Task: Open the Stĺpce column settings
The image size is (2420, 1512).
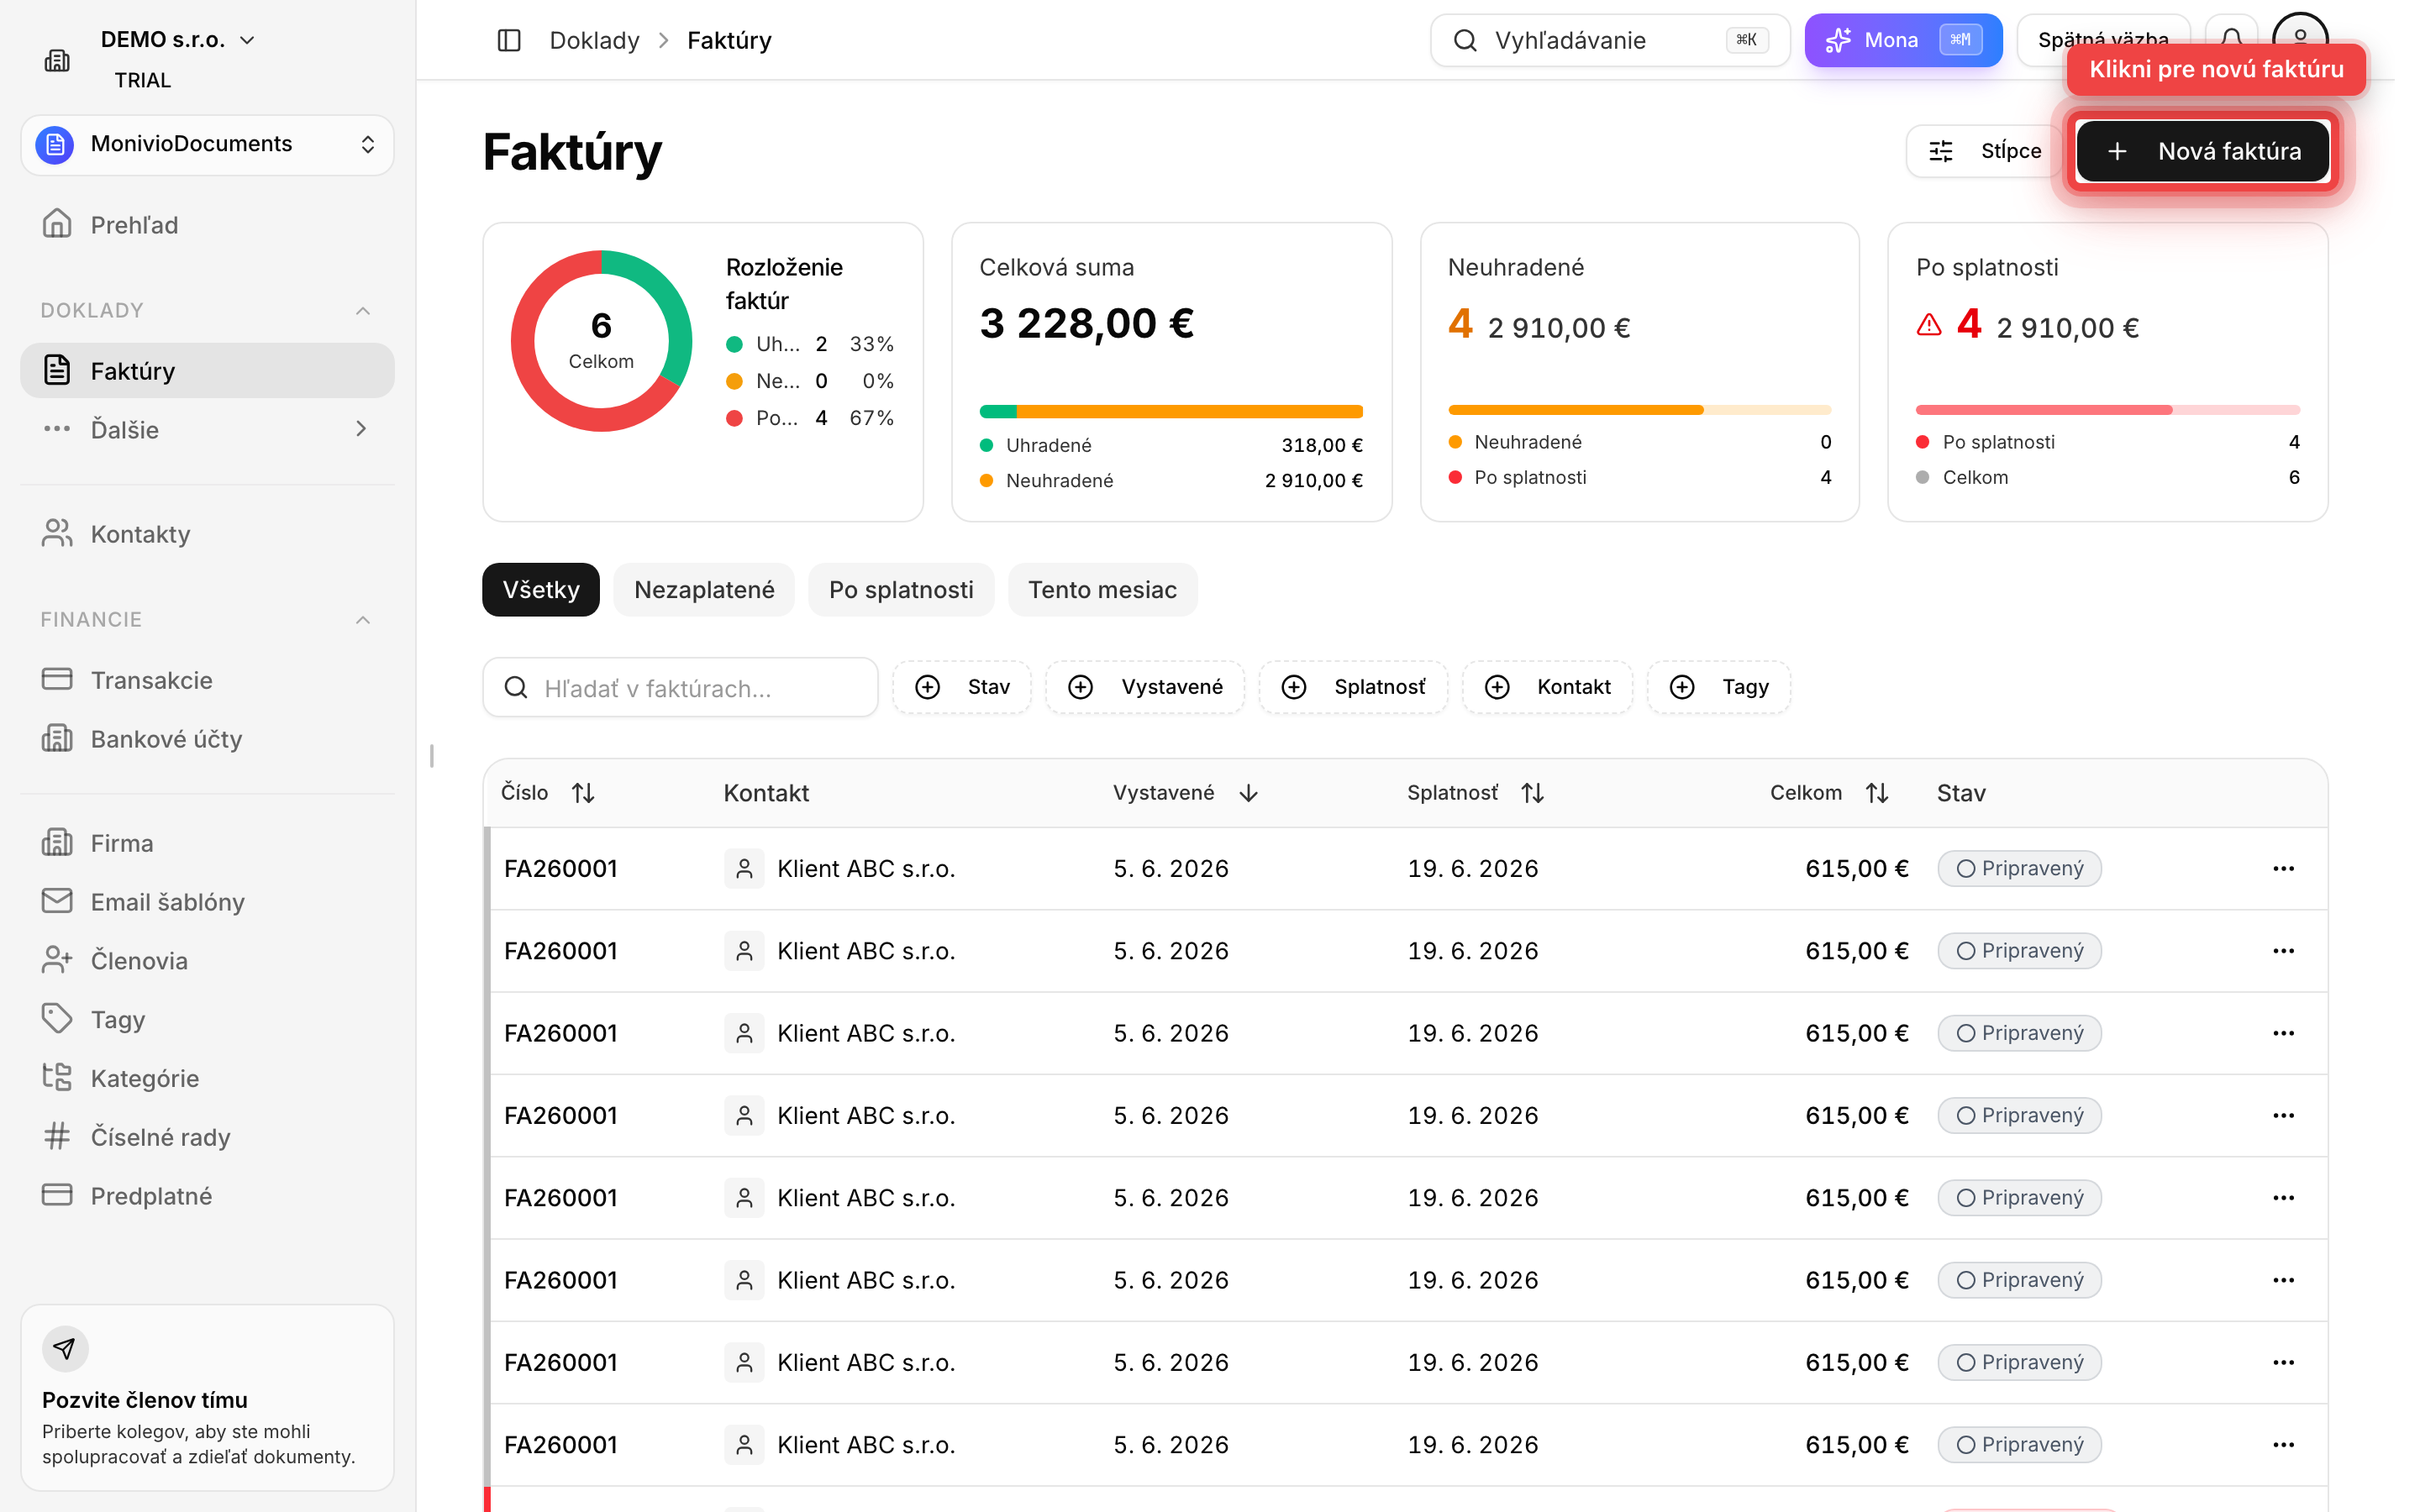Action: tap(1985, 151)
